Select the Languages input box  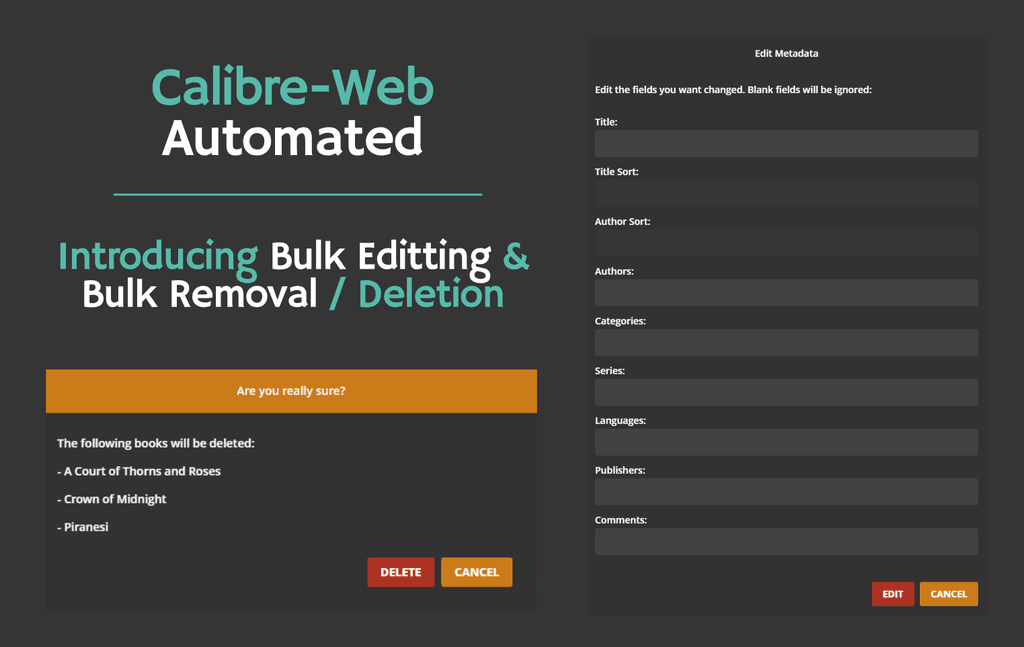(x=786, y=442)
